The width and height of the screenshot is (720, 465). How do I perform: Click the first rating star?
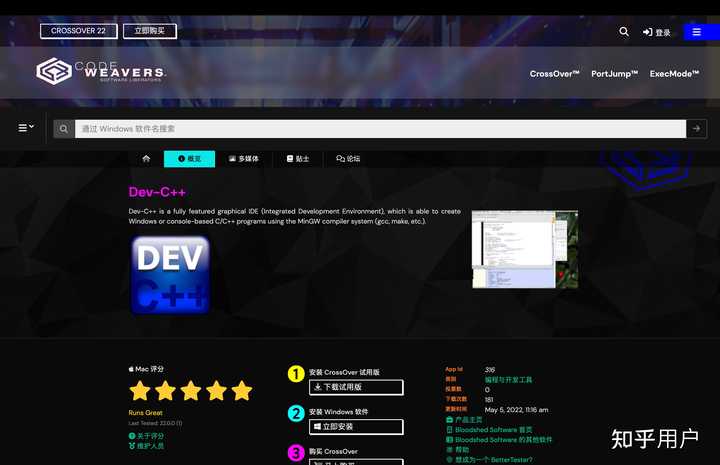(140, 391)
